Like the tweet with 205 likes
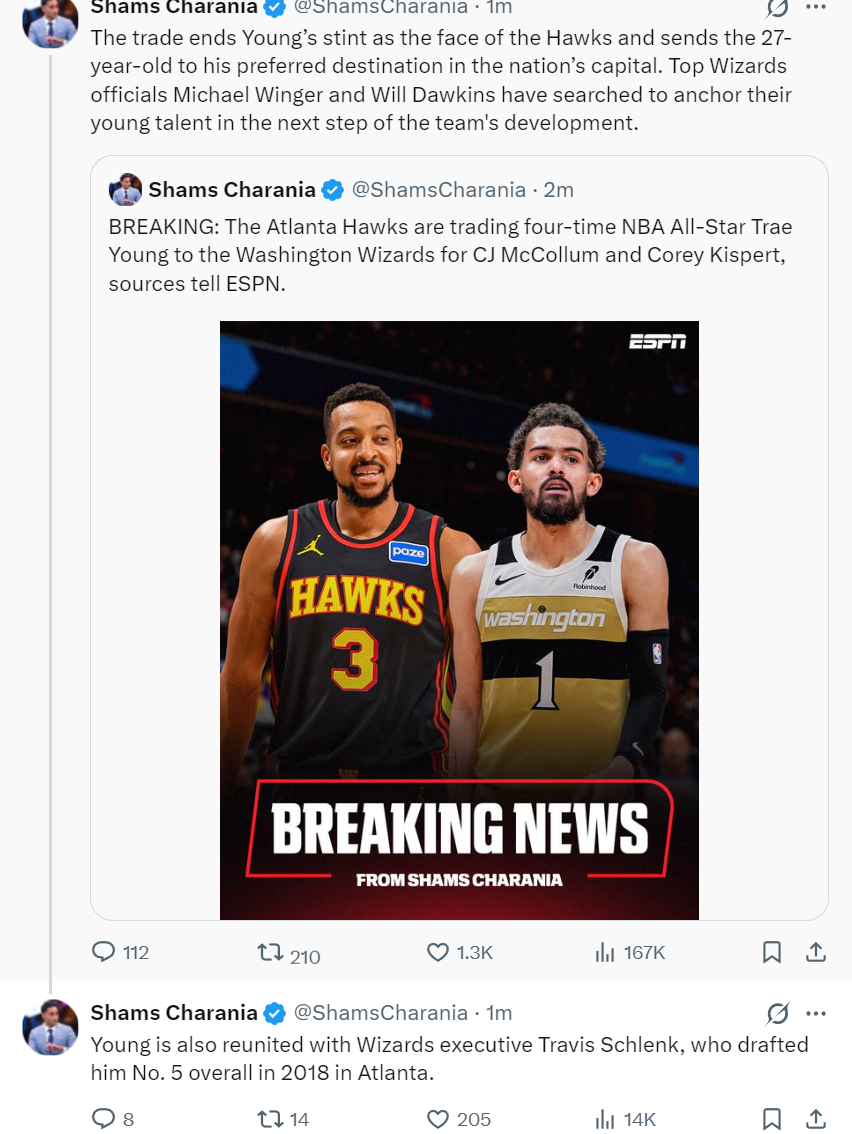This screenshot has width=852, height=1134. [438, 1118]
